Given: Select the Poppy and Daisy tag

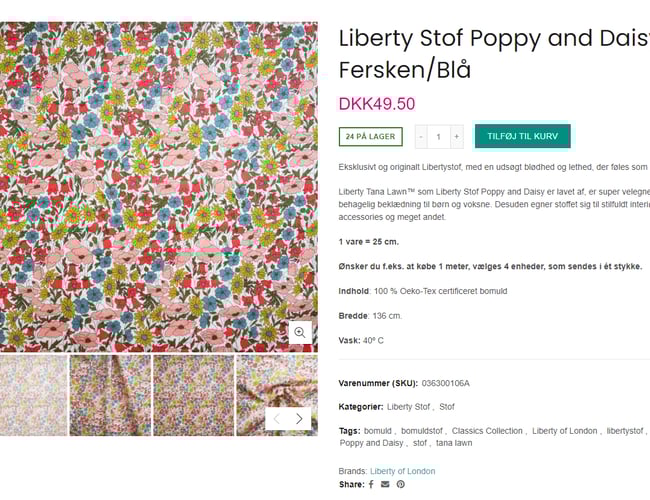Looking at the screenshot, I should pyautogui.click(x=371, y=443).
